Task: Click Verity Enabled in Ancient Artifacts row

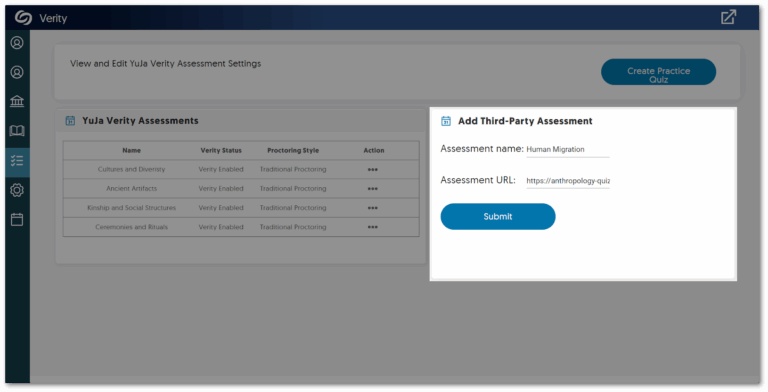Action: [x=221, y=188]
